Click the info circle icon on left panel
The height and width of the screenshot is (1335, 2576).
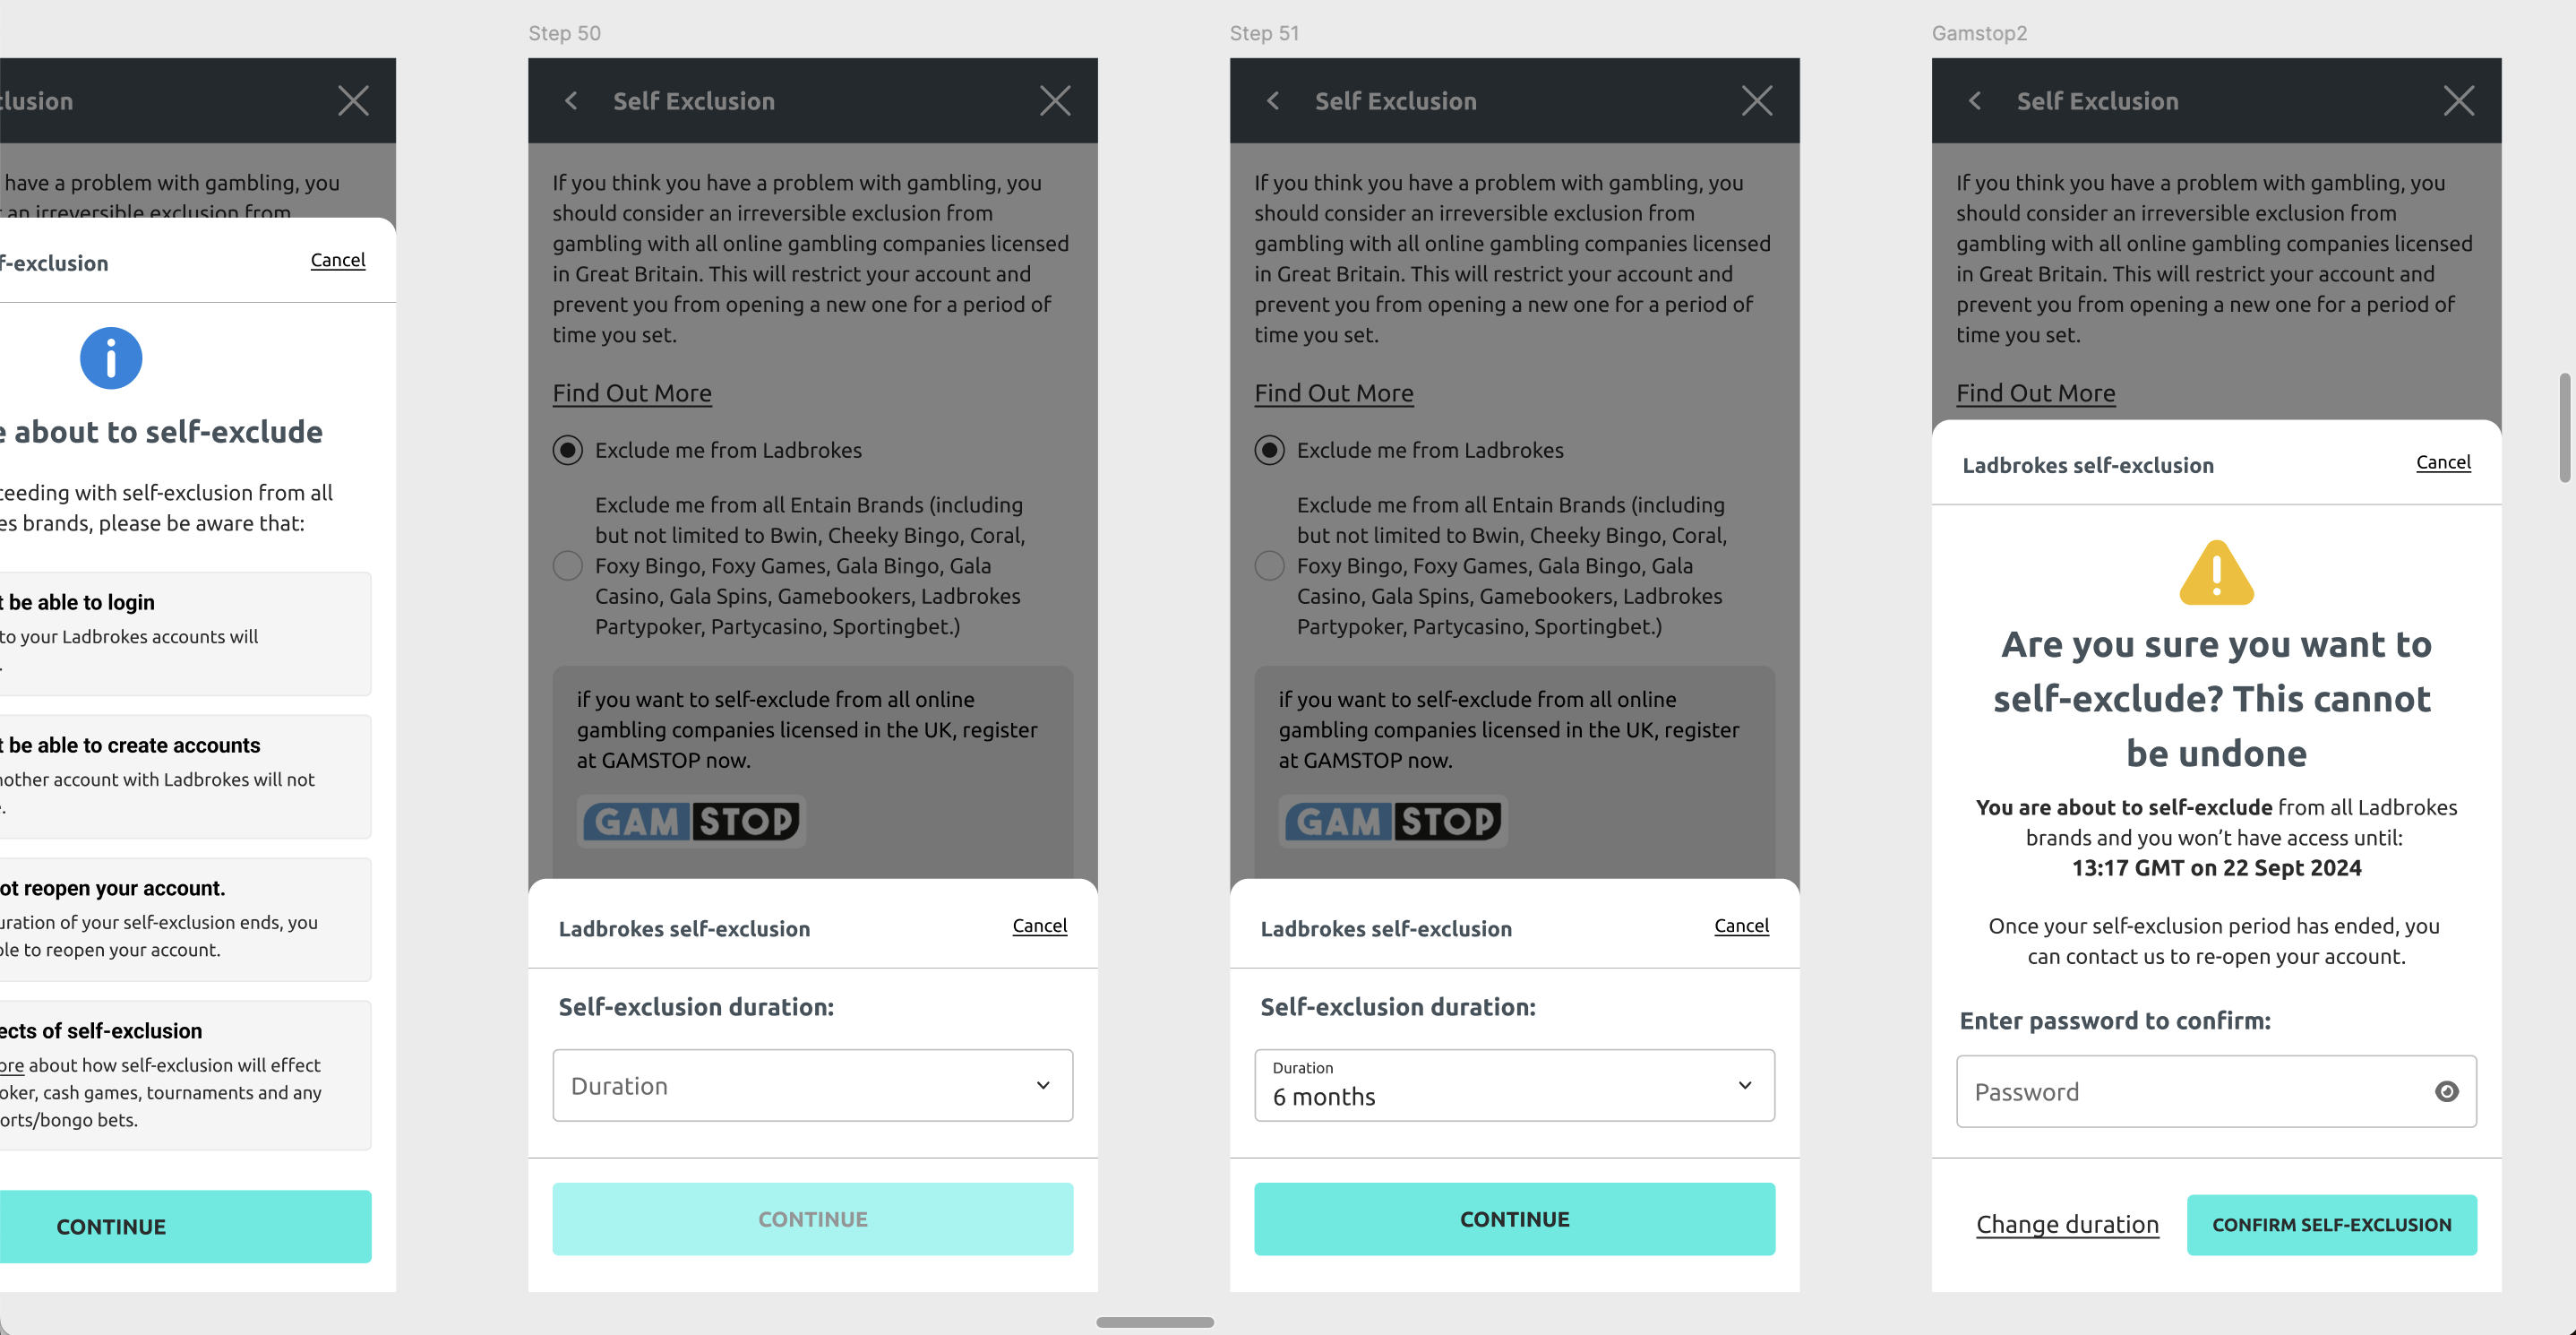110,357
